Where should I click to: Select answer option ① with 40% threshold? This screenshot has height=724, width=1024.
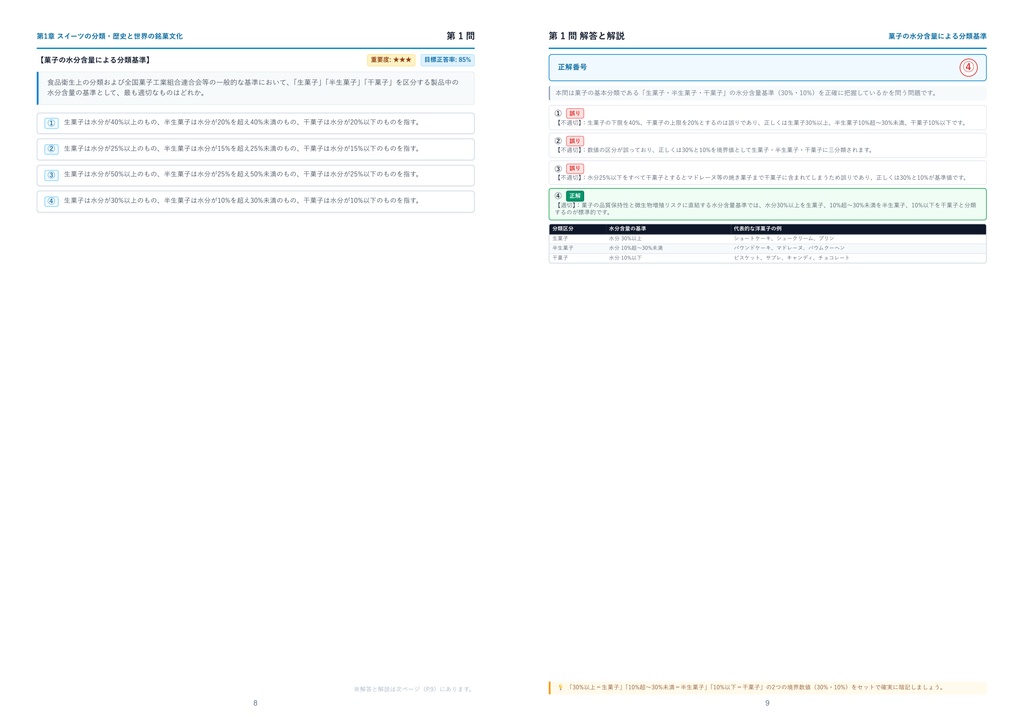click(255, 123)
